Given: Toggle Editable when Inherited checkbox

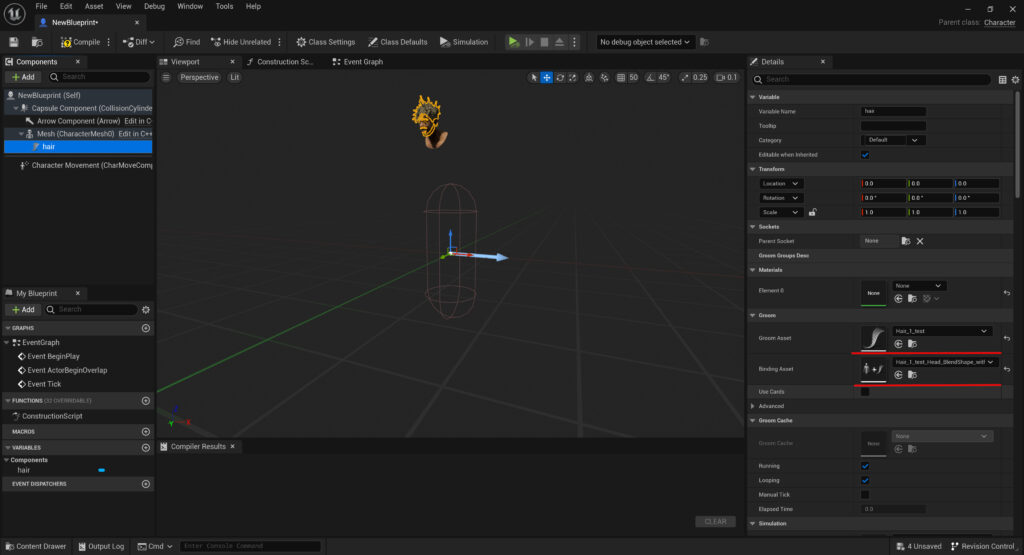Looking at the screenshot, I should 865,155.
